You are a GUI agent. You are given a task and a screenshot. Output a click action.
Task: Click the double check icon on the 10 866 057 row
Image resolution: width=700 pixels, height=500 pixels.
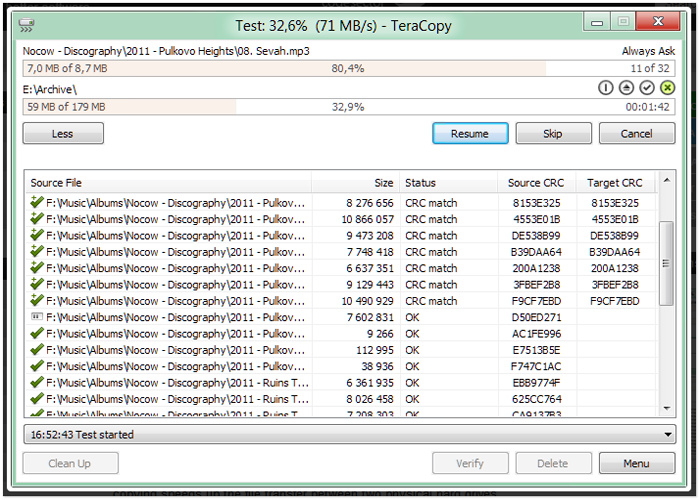point(37,218)
